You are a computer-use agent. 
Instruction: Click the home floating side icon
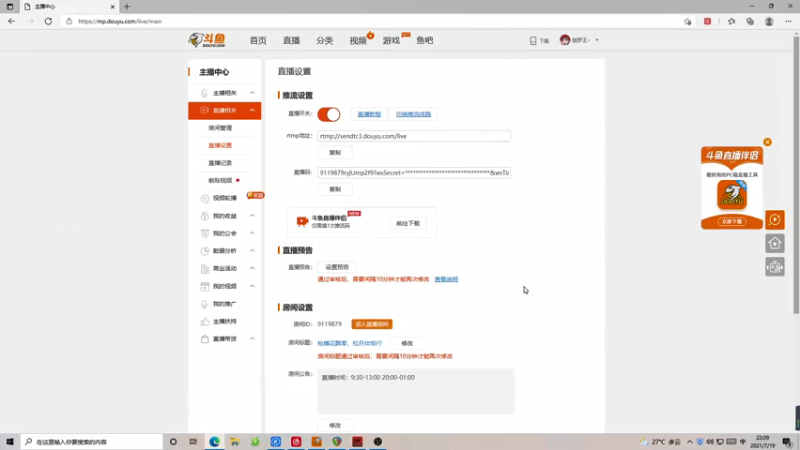click(774, 243)
